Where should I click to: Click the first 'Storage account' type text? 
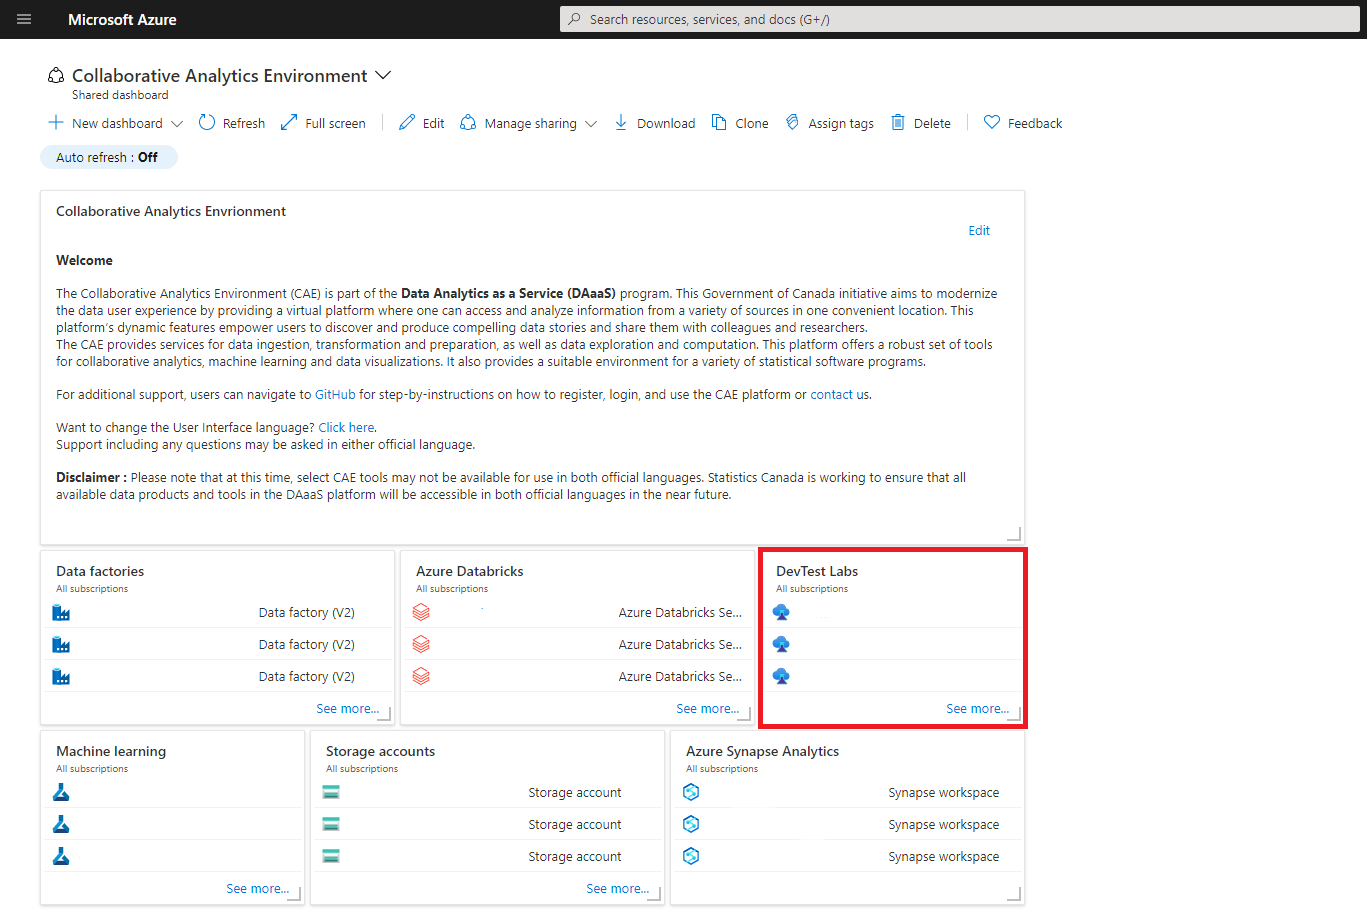tap(575, 792)
